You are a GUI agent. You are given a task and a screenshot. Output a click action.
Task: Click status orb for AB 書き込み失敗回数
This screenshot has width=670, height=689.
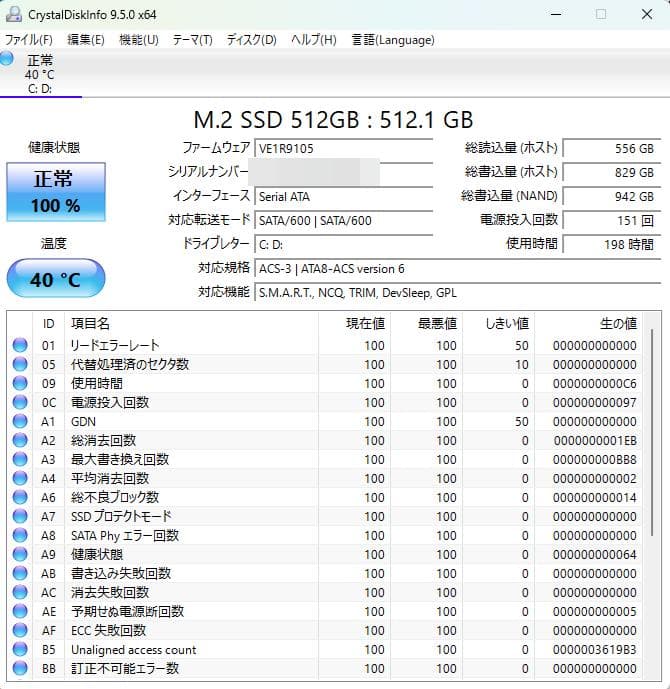click(x=20, y=573)
